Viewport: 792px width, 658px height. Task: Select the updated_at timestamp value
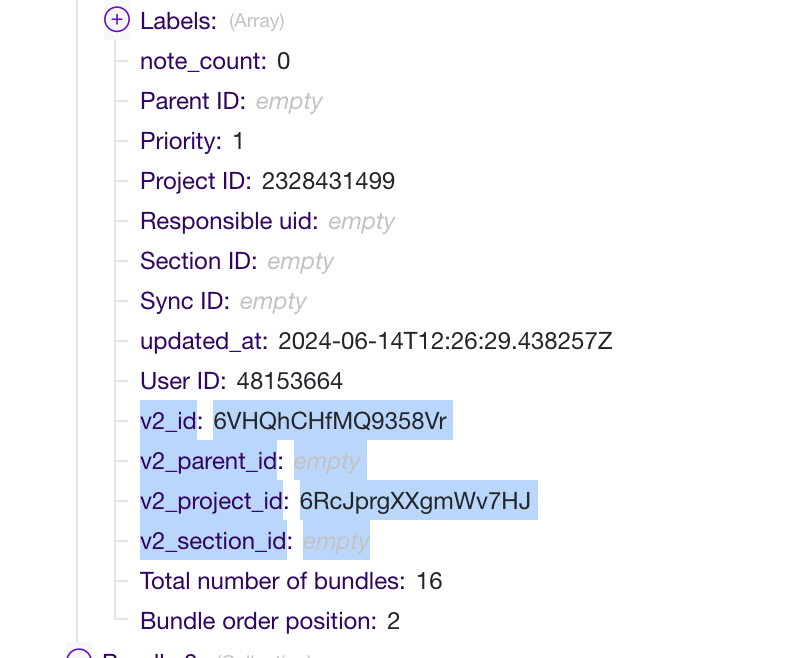445,341
